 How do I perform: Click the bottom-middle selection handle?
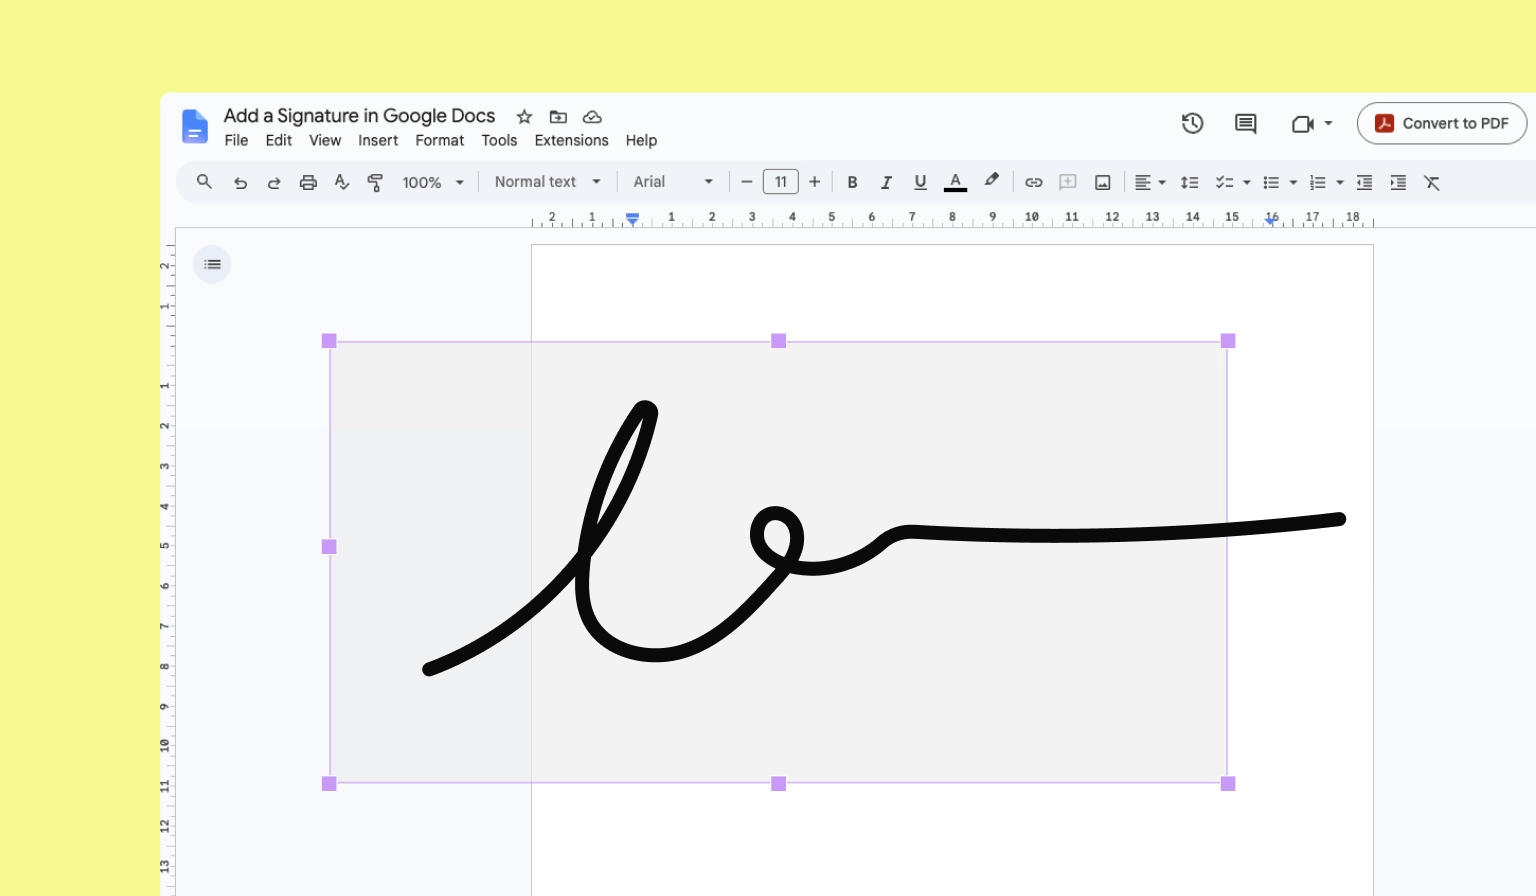pos(779,784)
